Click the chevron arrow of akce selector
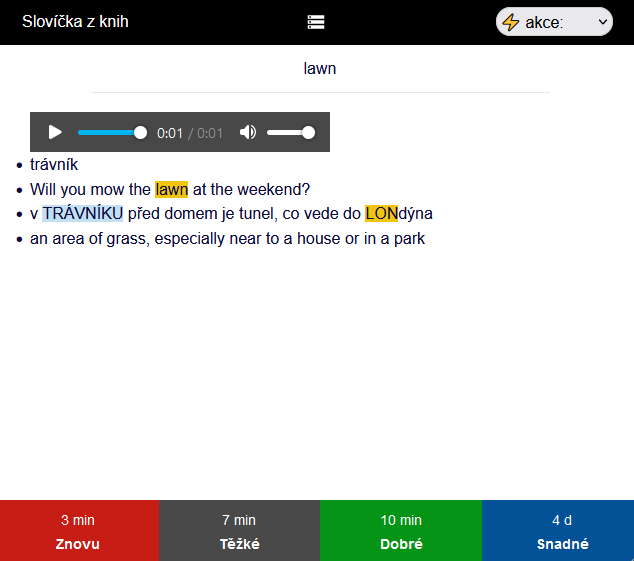 [602, 22]
